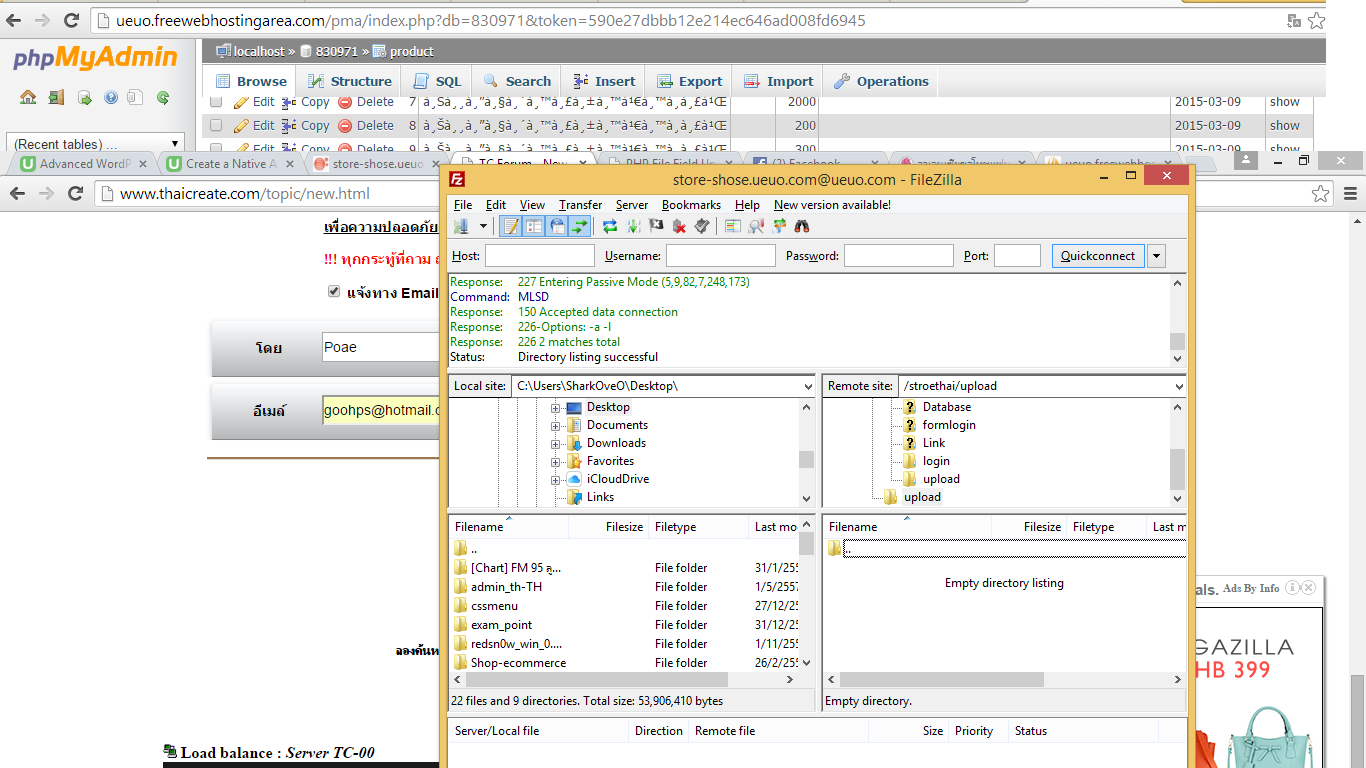Click Edit link for row 7

(254, 102)
